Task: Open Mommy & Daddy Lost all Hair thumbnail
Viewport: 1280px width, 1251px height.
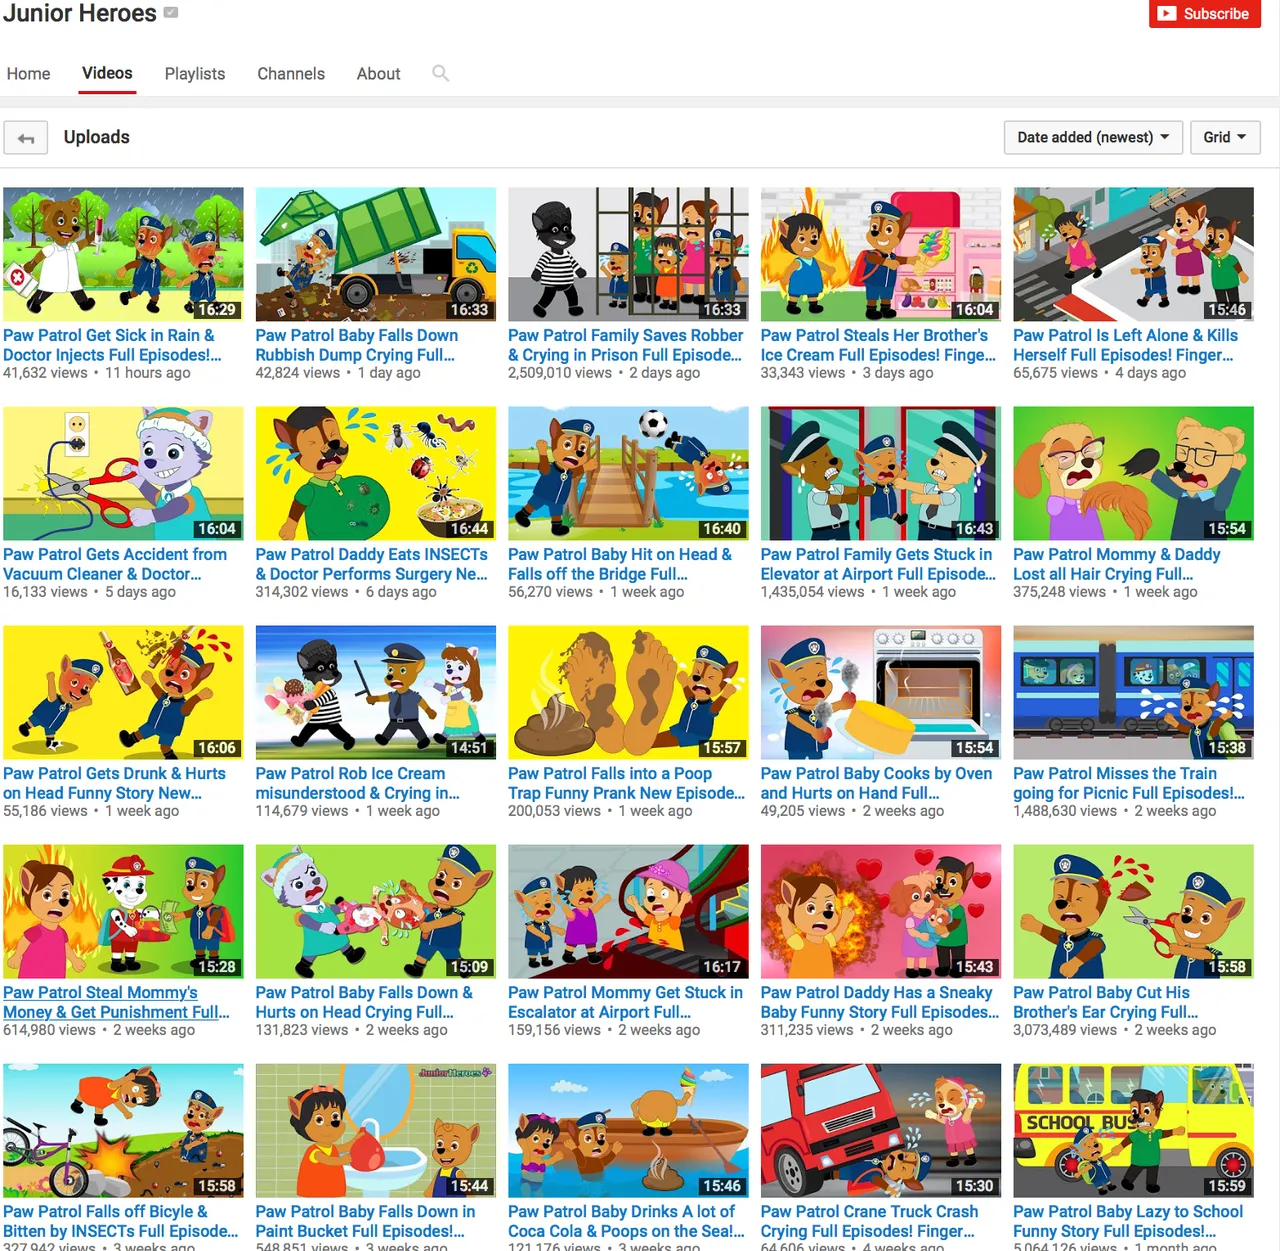Action: click(x=1133, y=473)
